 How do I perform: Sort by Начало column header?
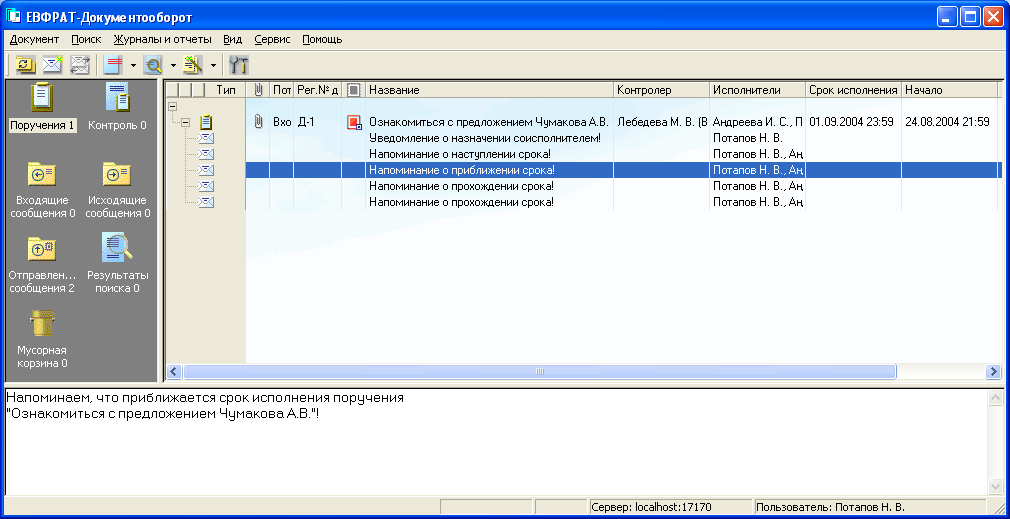point(949,90)
